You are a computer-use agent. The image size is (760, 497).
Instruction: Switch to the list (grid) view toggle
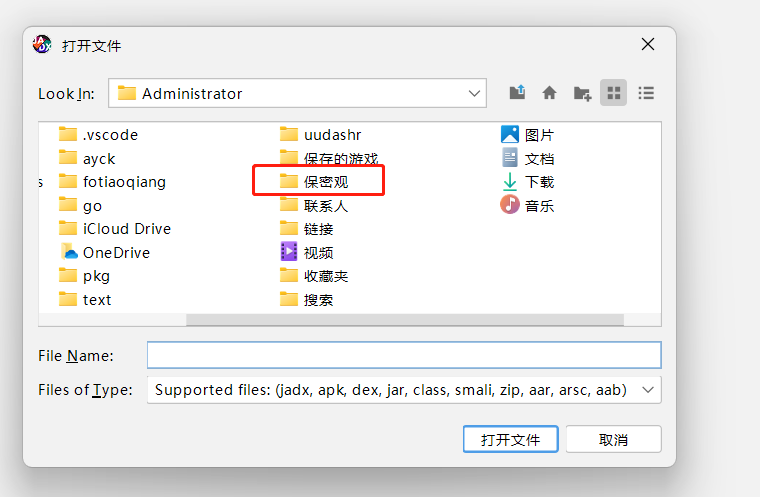click(x=614, y=93)
